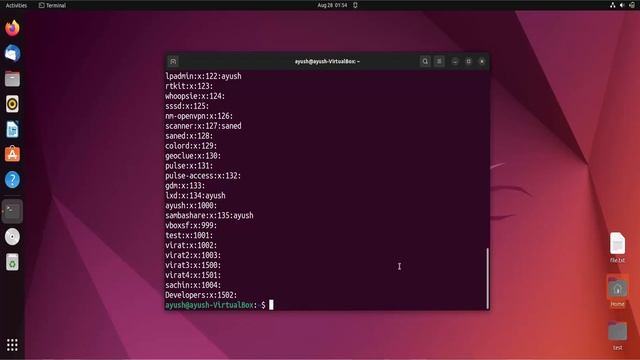Viewport: 640px width, 360px height.
Task: Open Firefox from the dock
Action: 12,28
